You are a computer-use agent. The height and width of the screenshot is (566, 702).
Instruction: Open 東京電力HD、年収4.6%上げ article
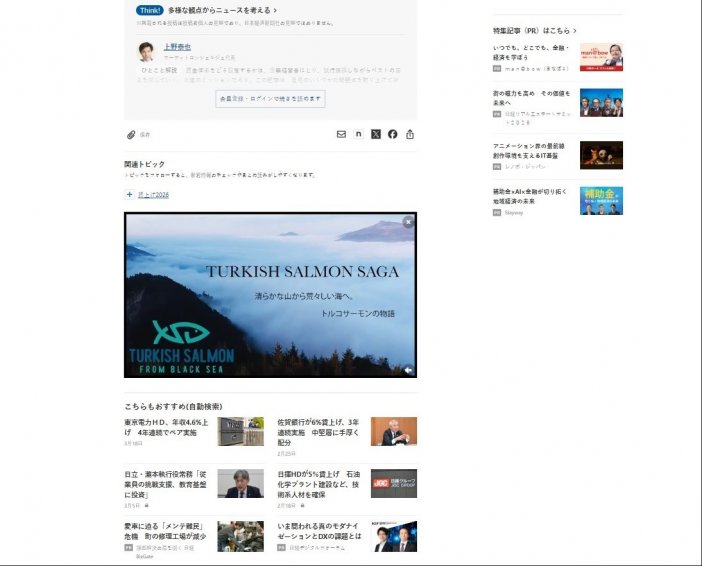coord(166,427)
